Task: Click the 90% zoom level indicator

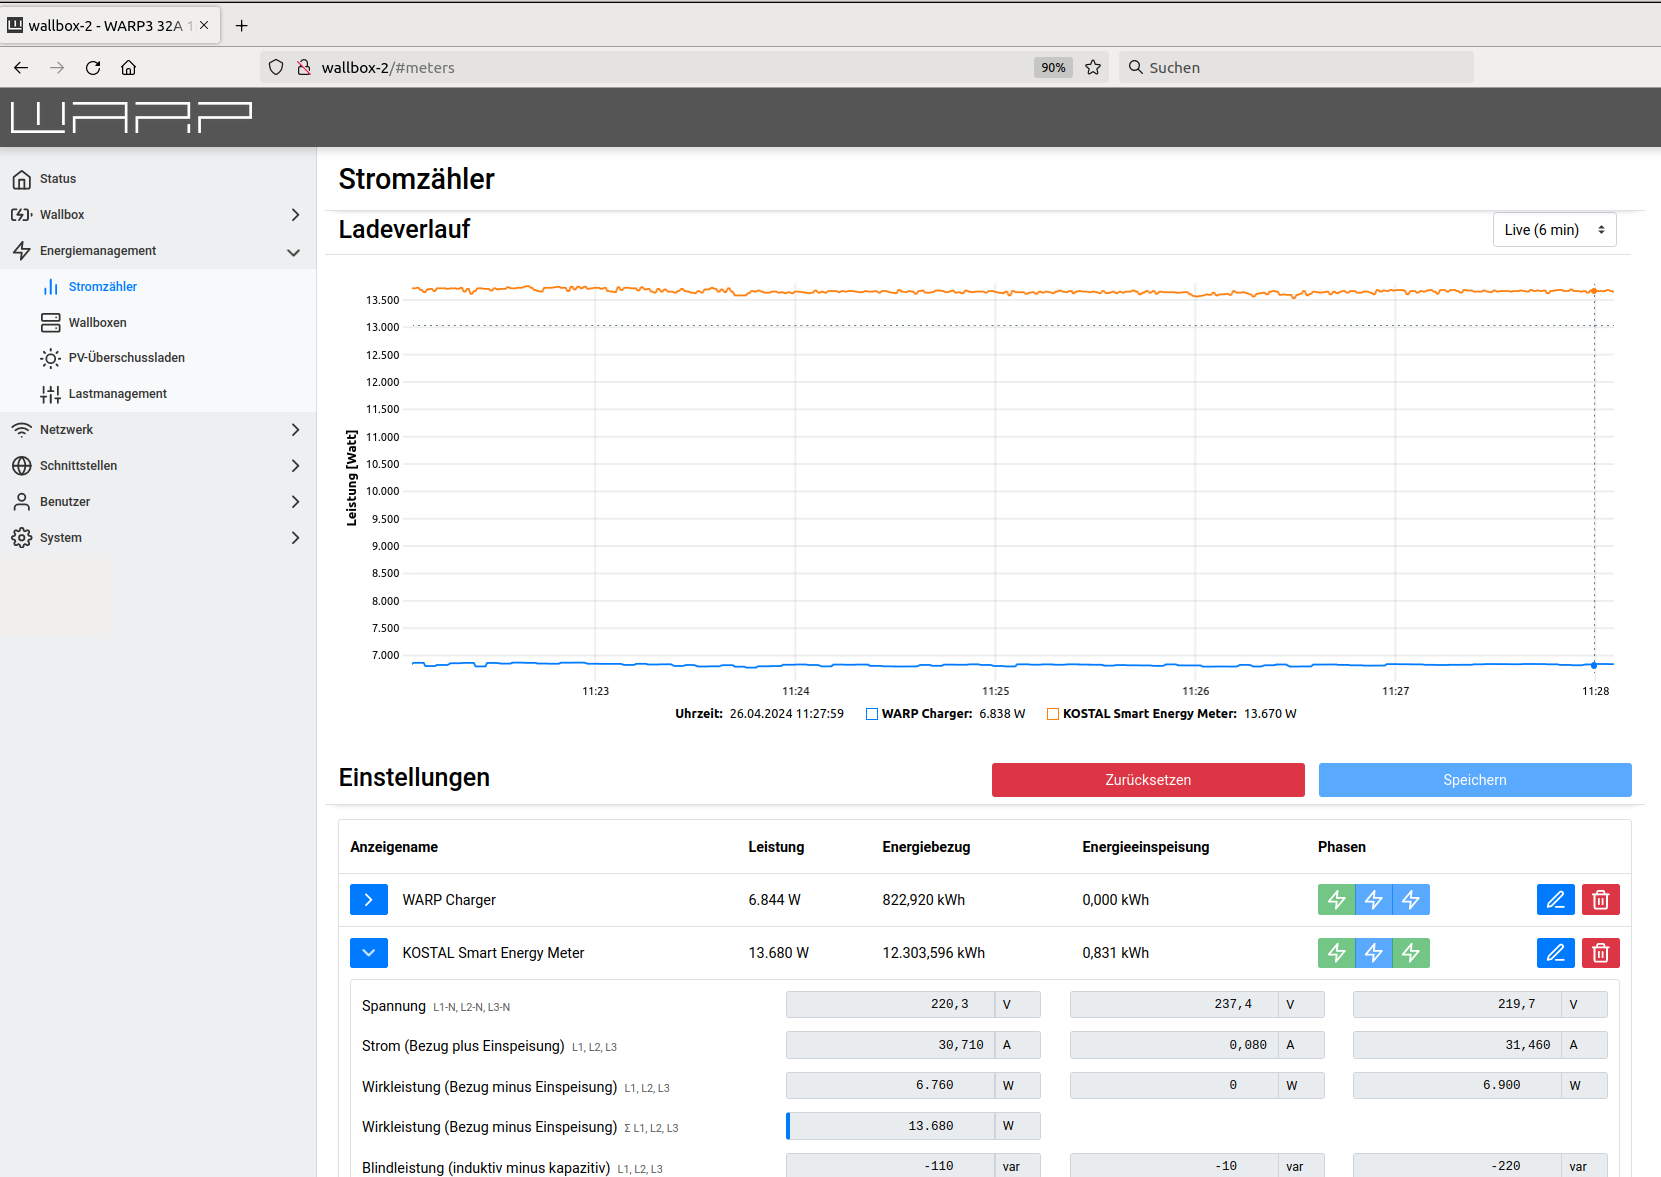Action: coord(1053,68)
